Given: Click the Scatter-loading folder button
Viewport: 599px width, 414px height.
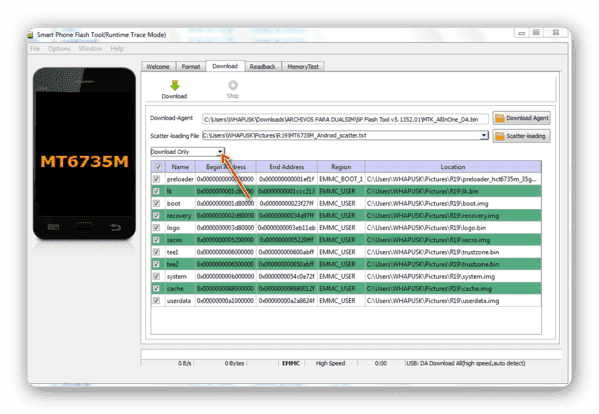Looking at the screenshot, I should pyautogui.click(x=521, y=136).
